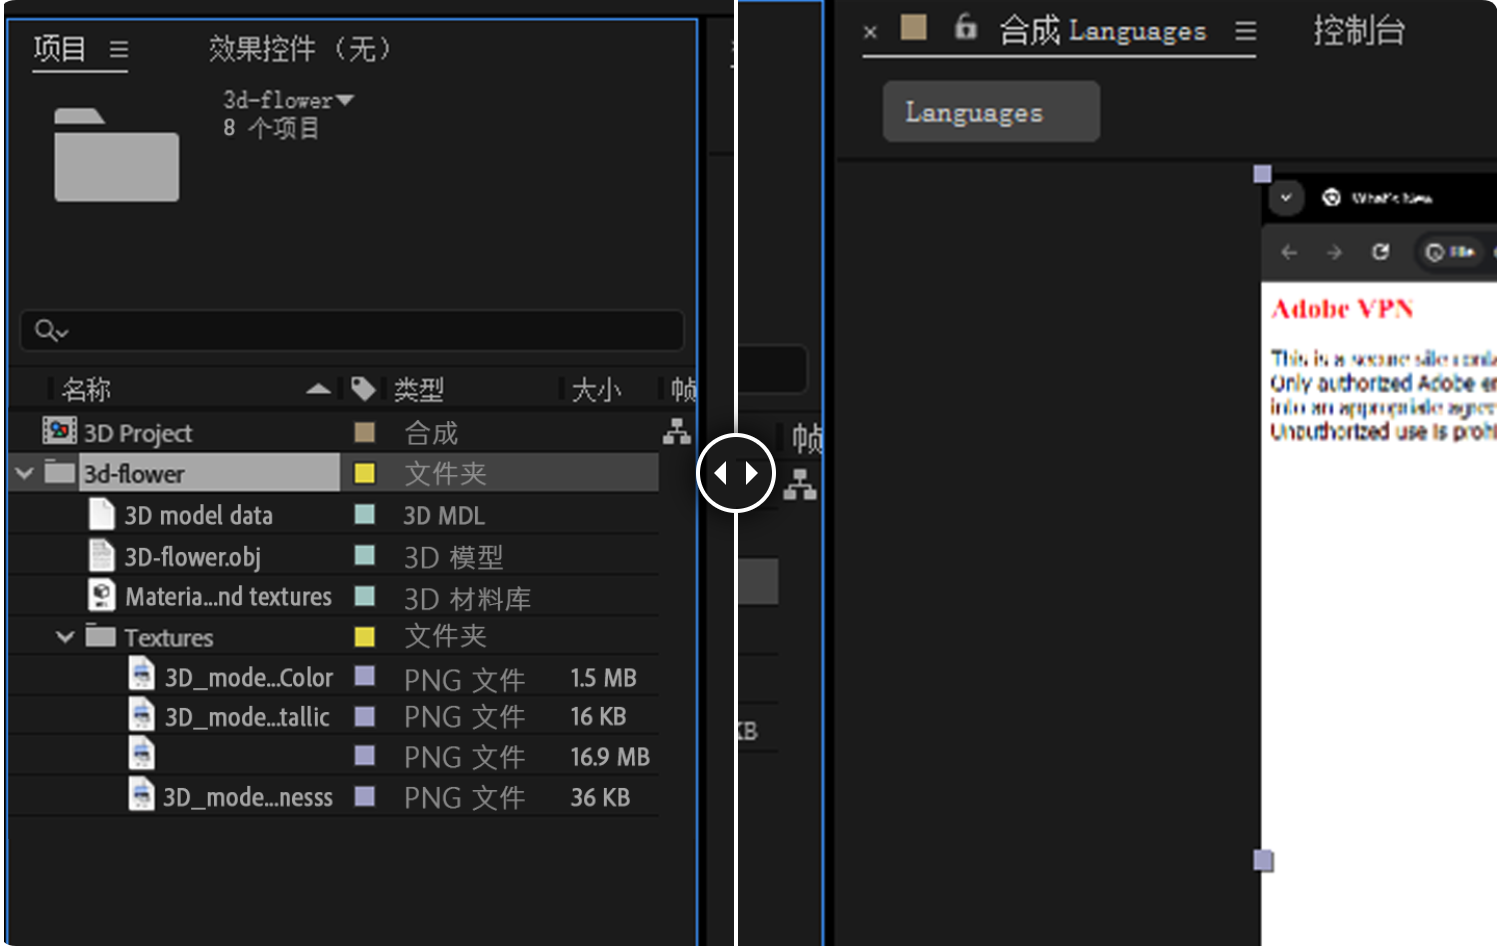Switch to the 控制台 tab
The width and height of the screenshot is (1498, 946).
[x=1358, y=31]
